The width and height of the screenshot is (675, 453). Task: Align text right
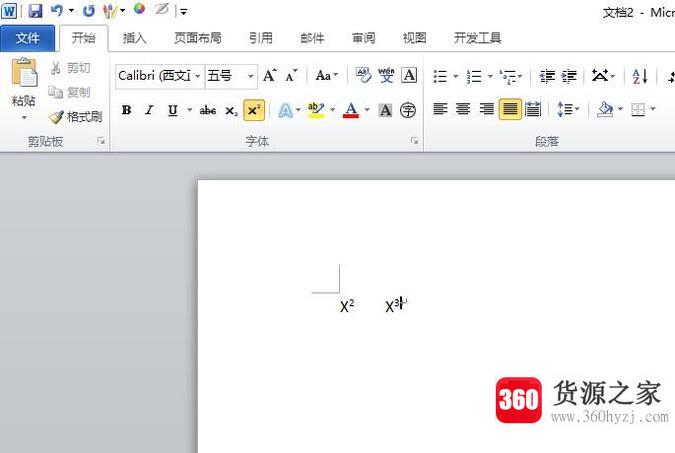(487, 109)
